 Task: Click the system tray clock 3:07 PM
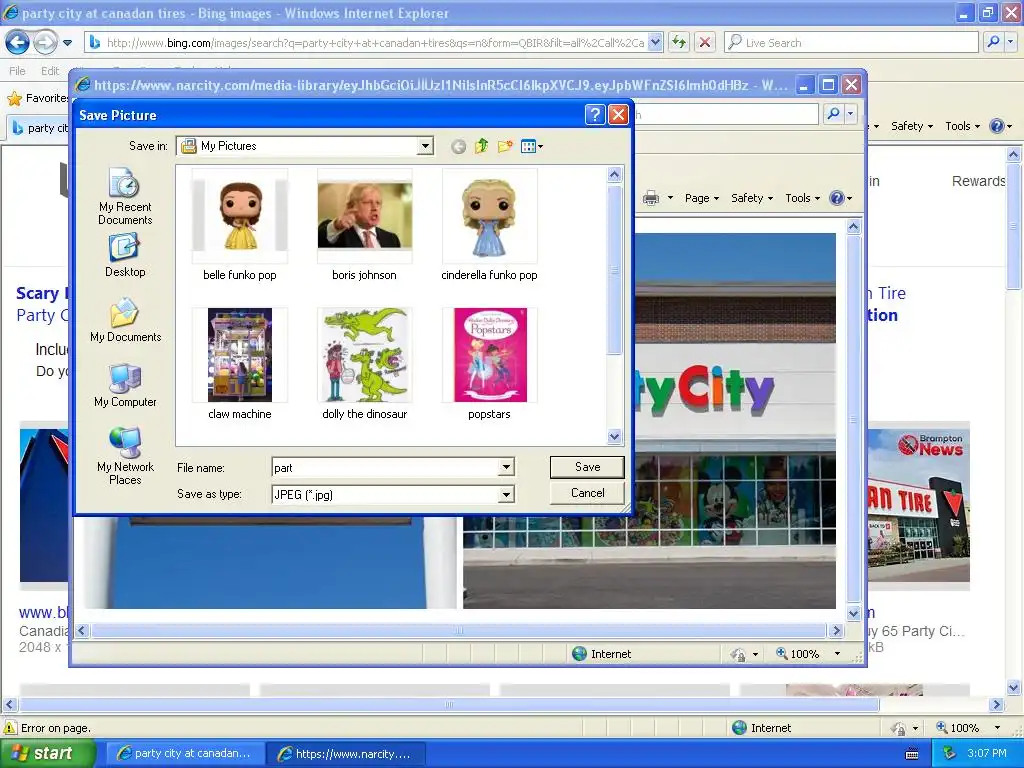click(x=987, y=753)
